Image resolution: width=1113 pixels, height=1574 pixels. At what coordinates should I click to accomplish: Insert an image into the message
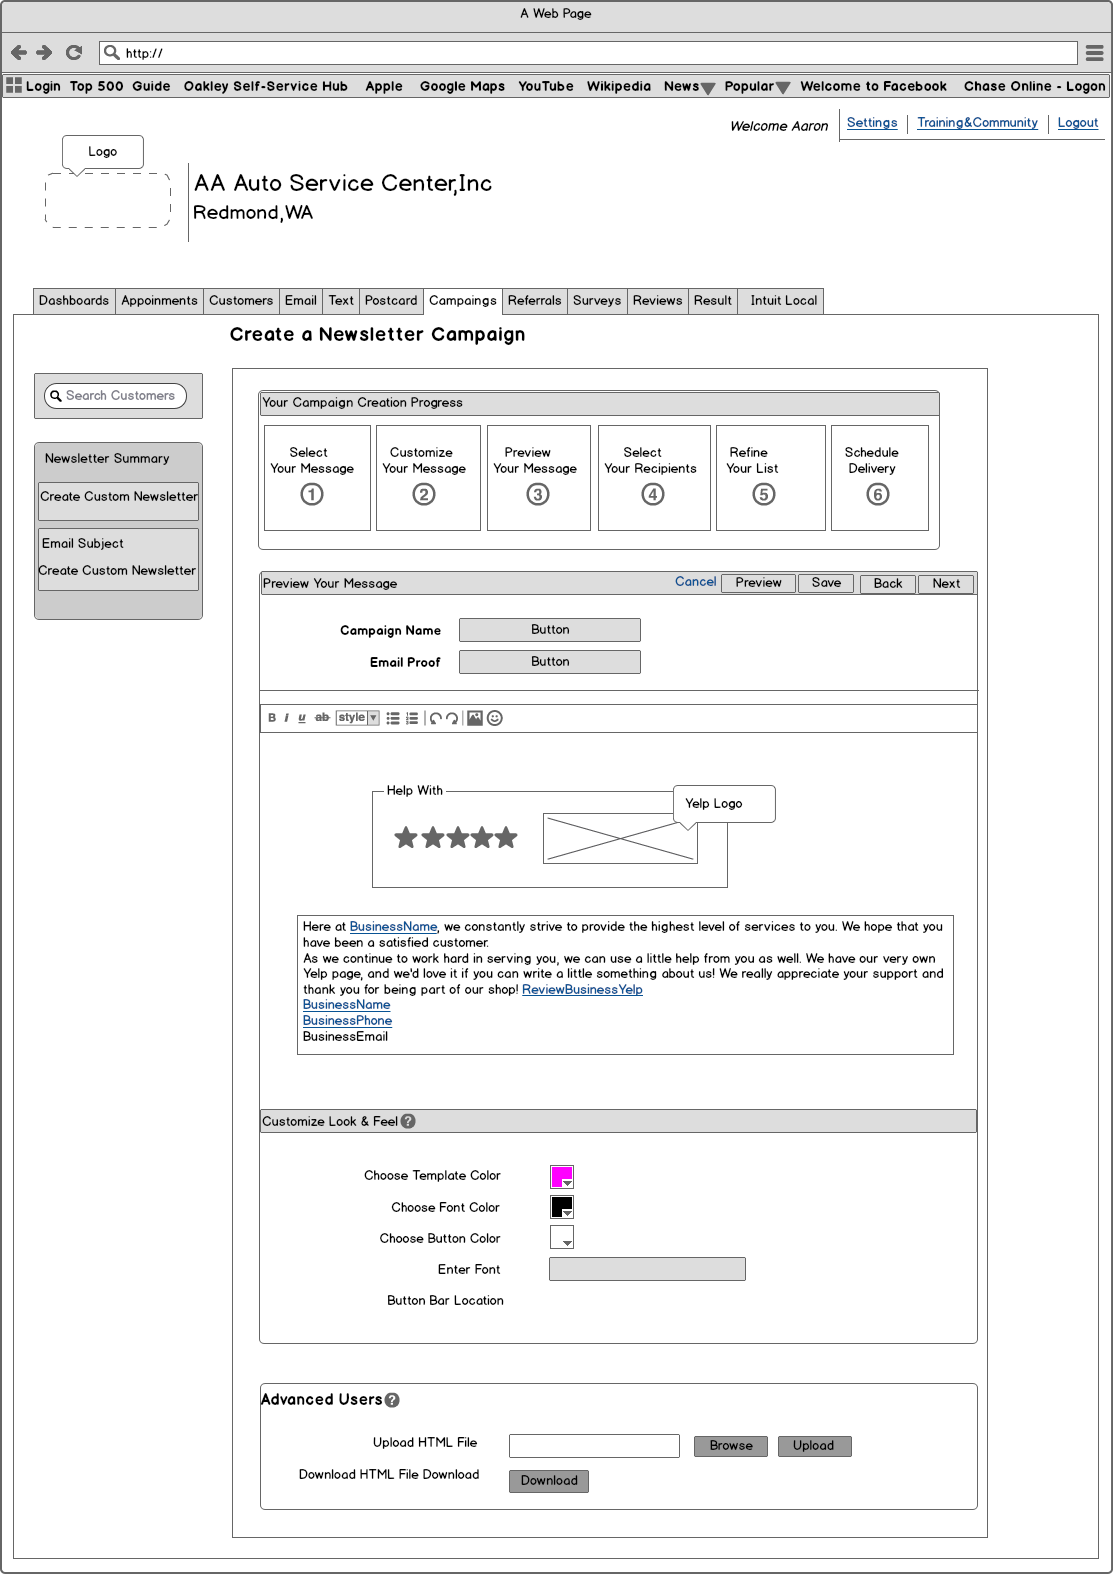coord(475,718)
